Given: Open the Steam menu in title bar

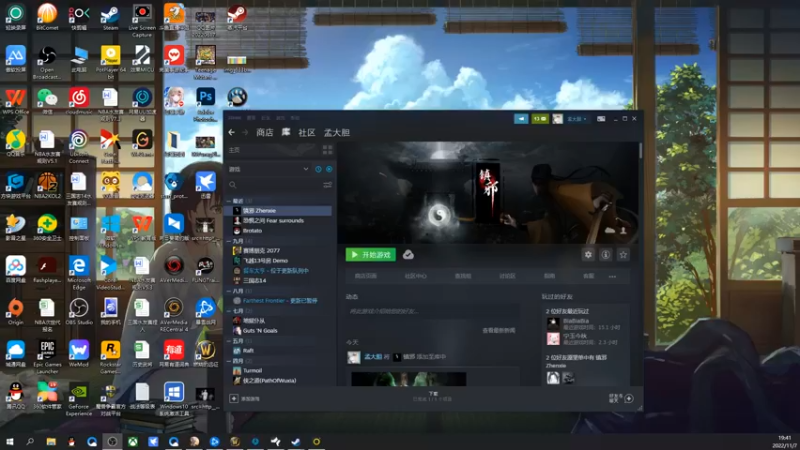Looking at the screenshot, I should 235,118.
